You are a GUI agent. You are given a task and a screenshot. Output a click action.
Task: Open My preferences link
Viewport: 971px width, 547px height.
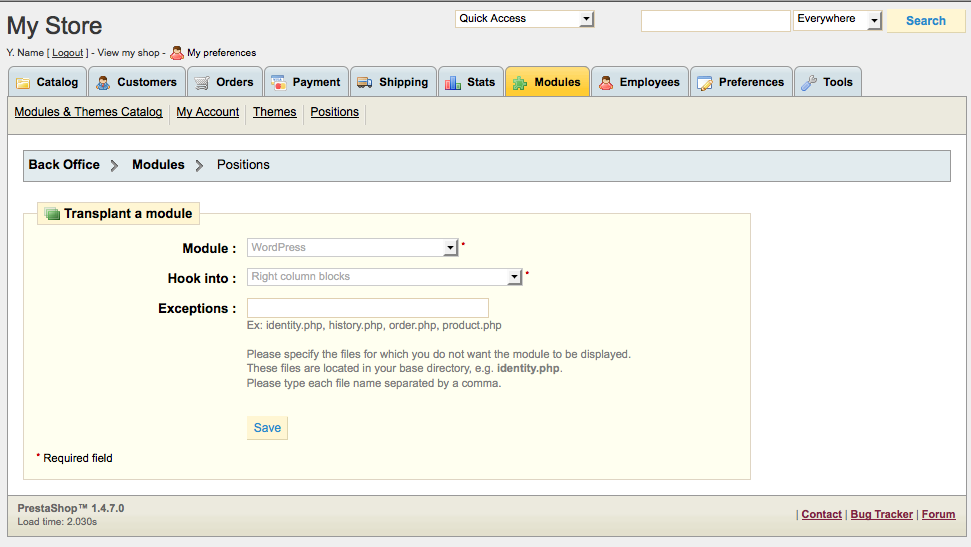(222, 53)
